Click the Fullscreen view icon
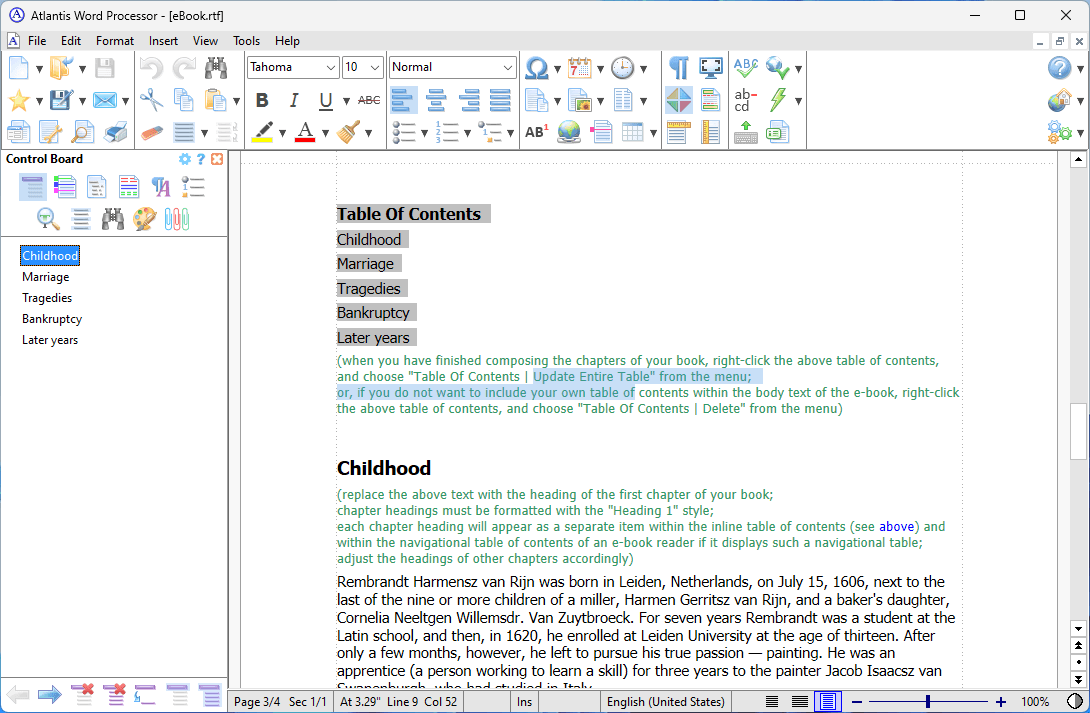The width and height of the screenshot is (1090, 713). point(711,67)
